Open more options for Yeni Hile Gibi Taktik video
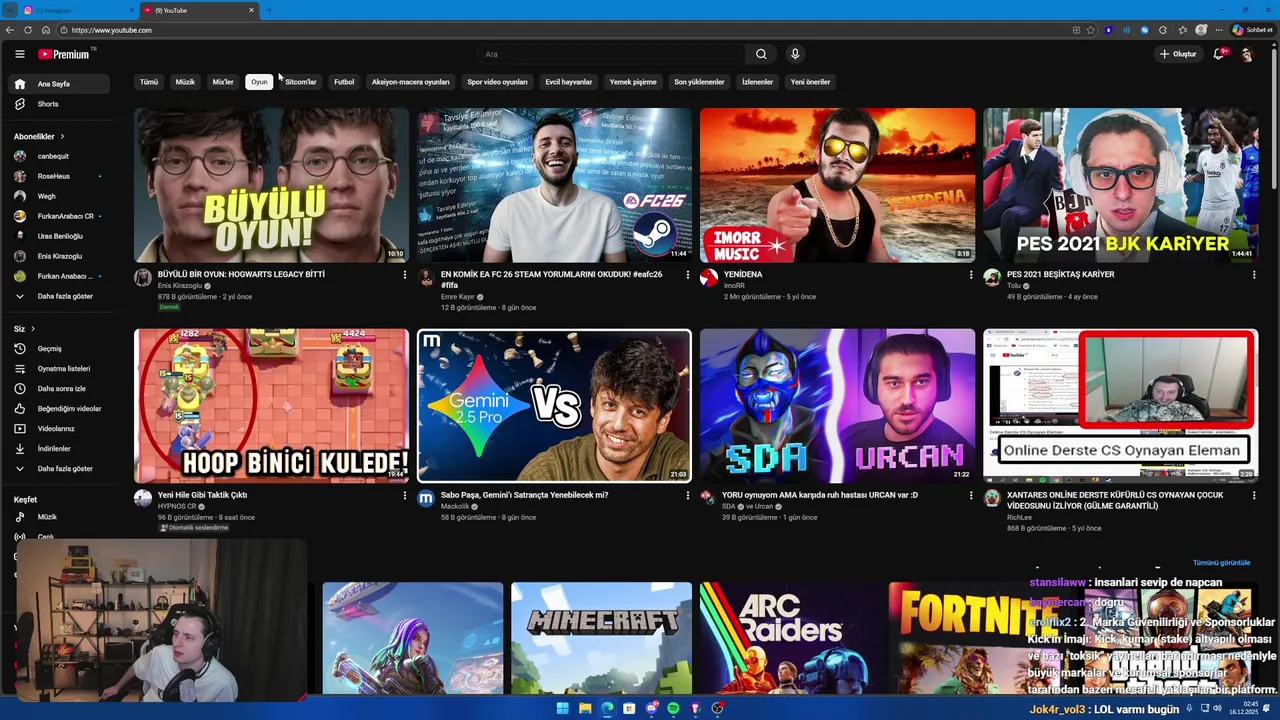 coord(404,496)
